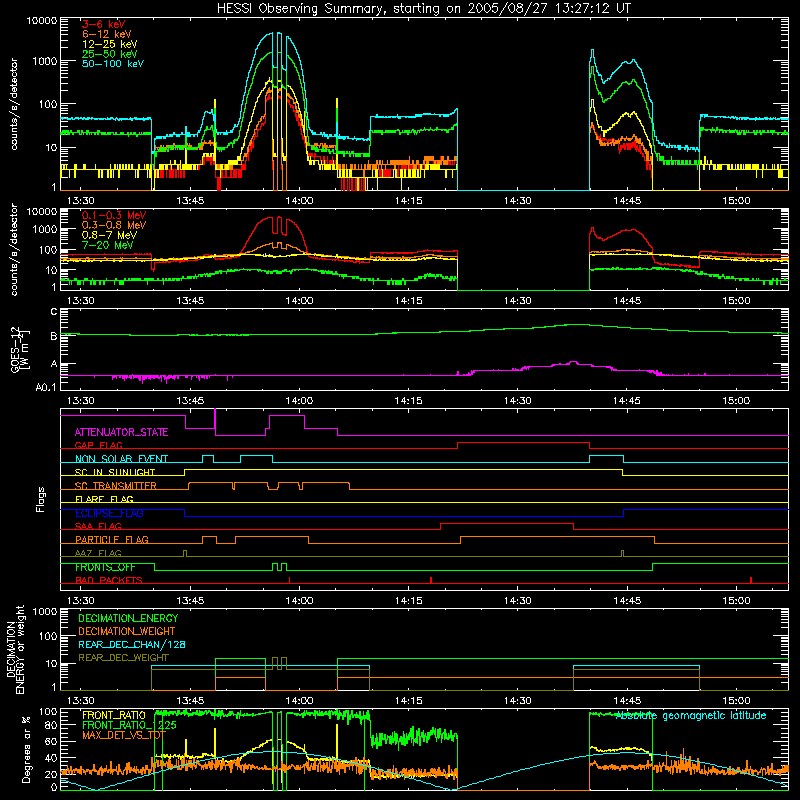The width and height of the screenshot is (800, 800).
Task: Select the SC_IN_SUNLIGHT flag label
Action: point(115,472)
